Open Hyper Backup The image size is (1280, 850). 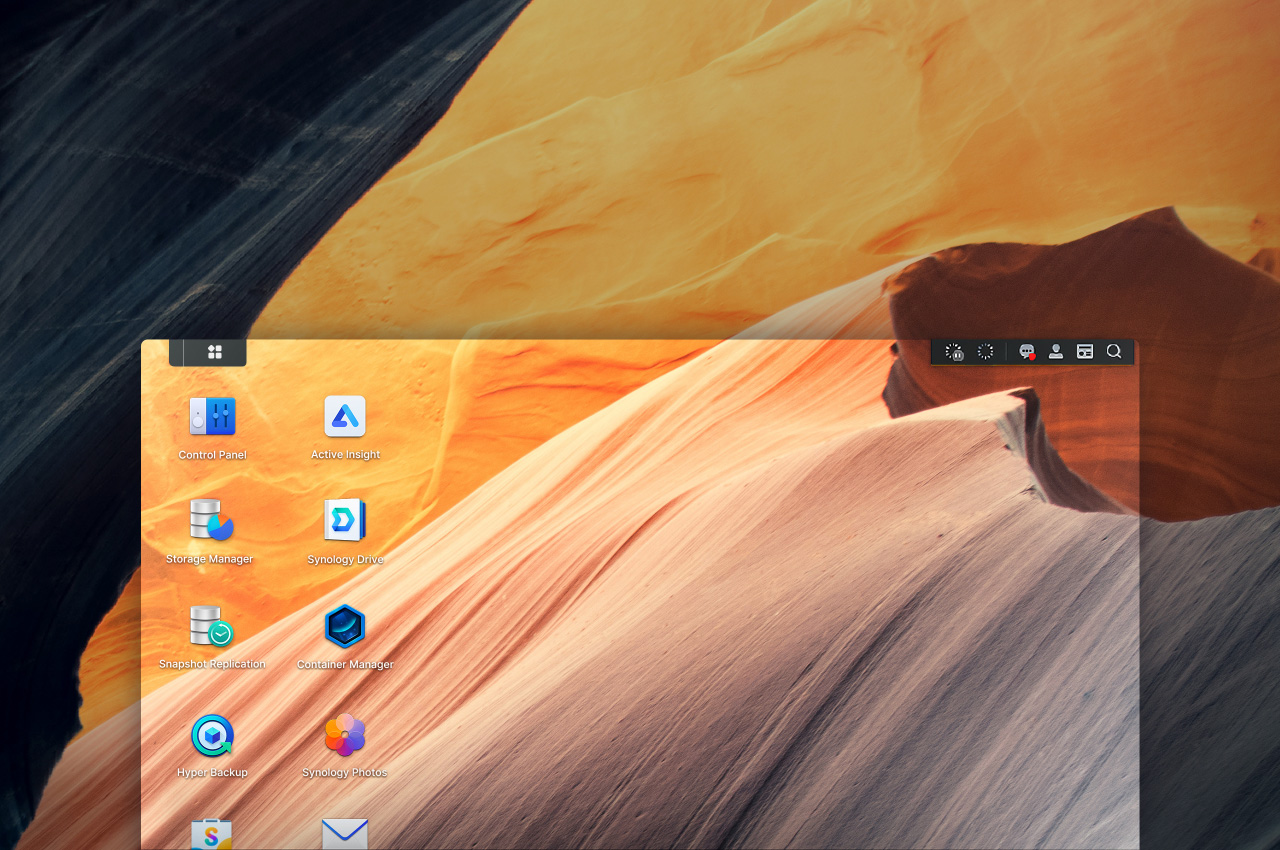(x=212, y=736)
